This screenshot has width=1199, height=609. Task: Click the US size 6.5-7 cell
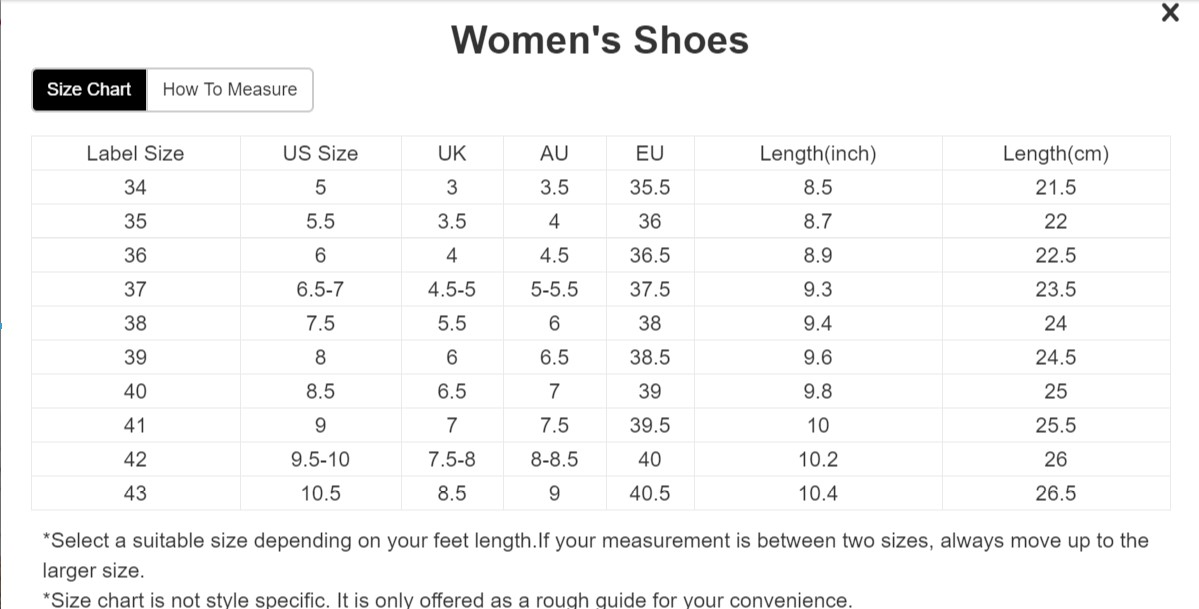(320, 290)
